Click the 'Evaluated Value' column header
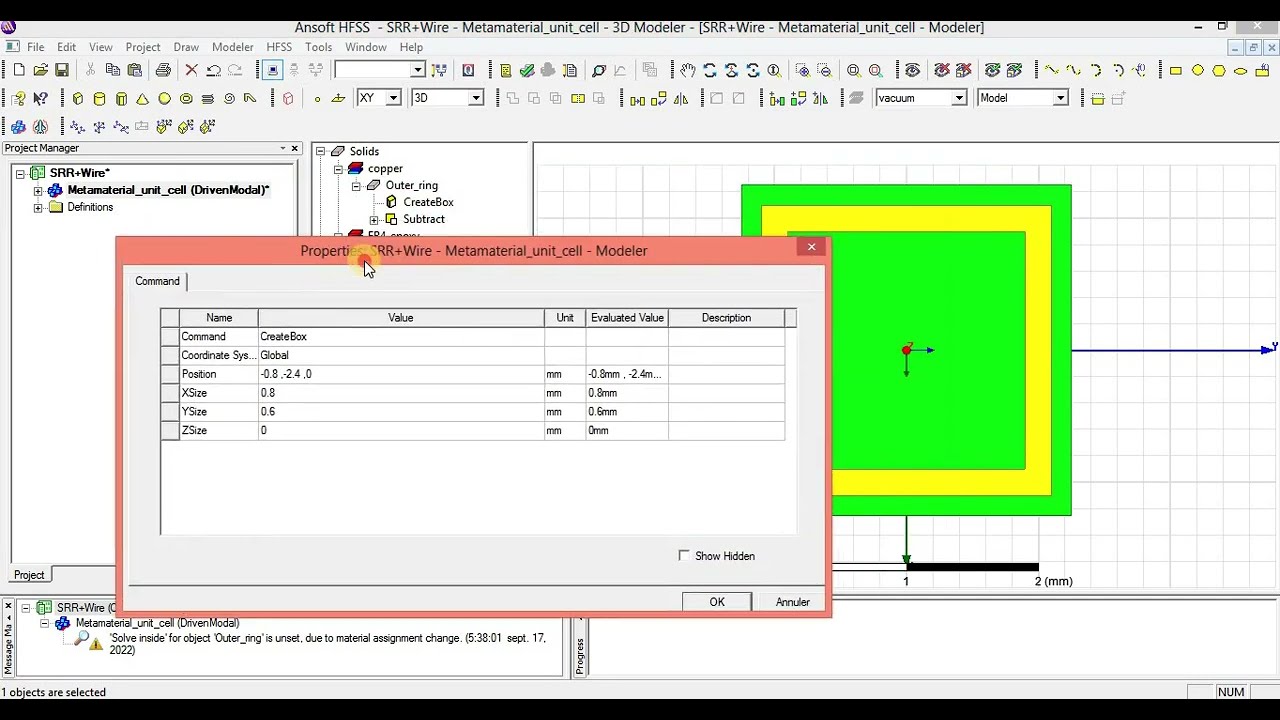Viewport: 1280px width, 720px height. coord(627,318)
